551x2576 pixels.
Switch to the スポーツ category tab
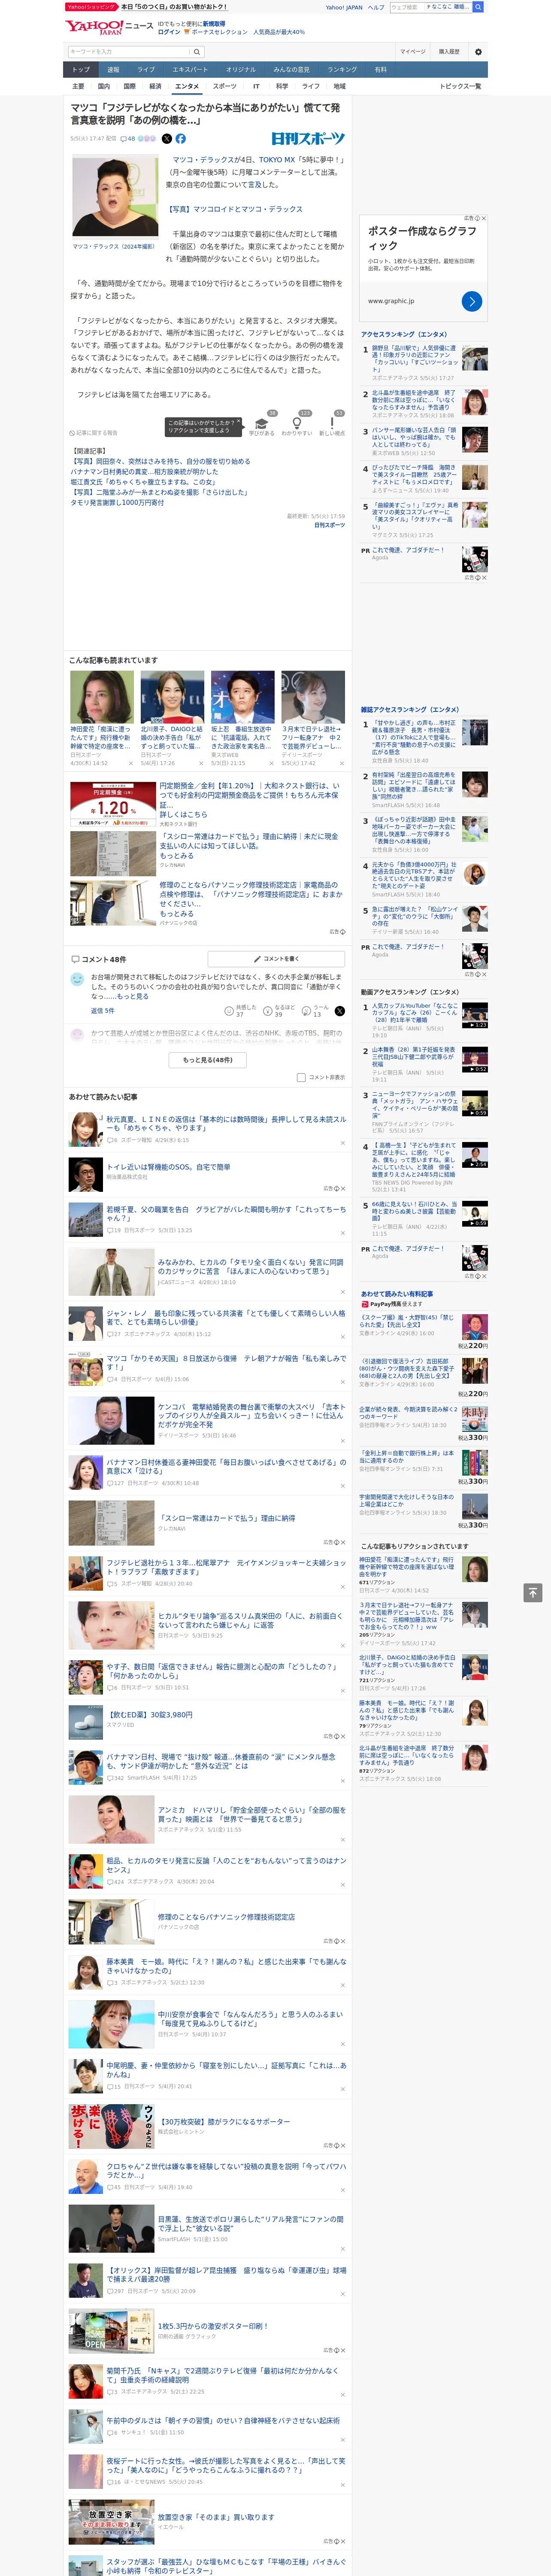(225, 86)
